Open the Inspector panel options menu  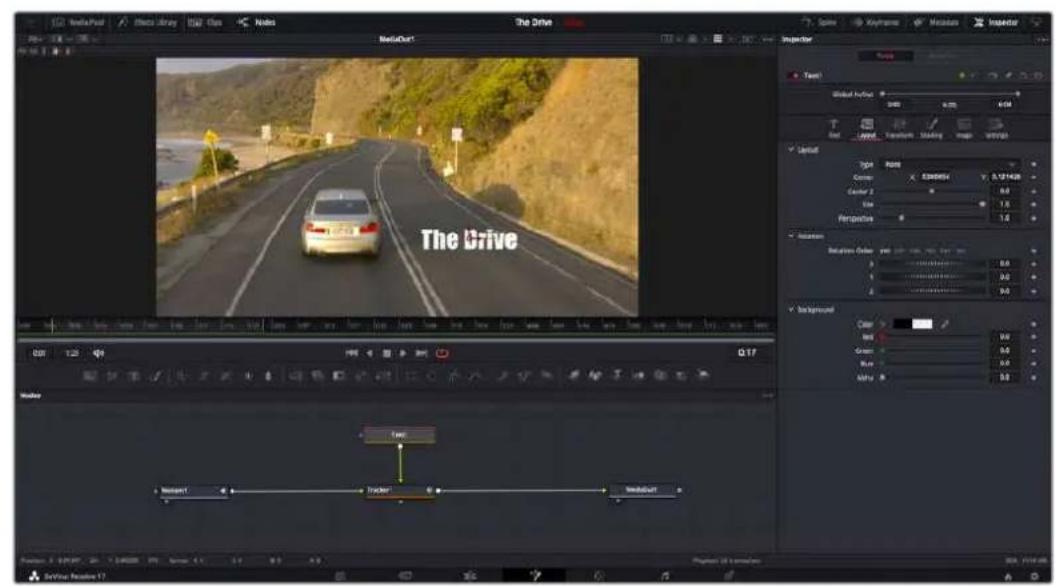pyautogui.click(x=1042, y=40)
